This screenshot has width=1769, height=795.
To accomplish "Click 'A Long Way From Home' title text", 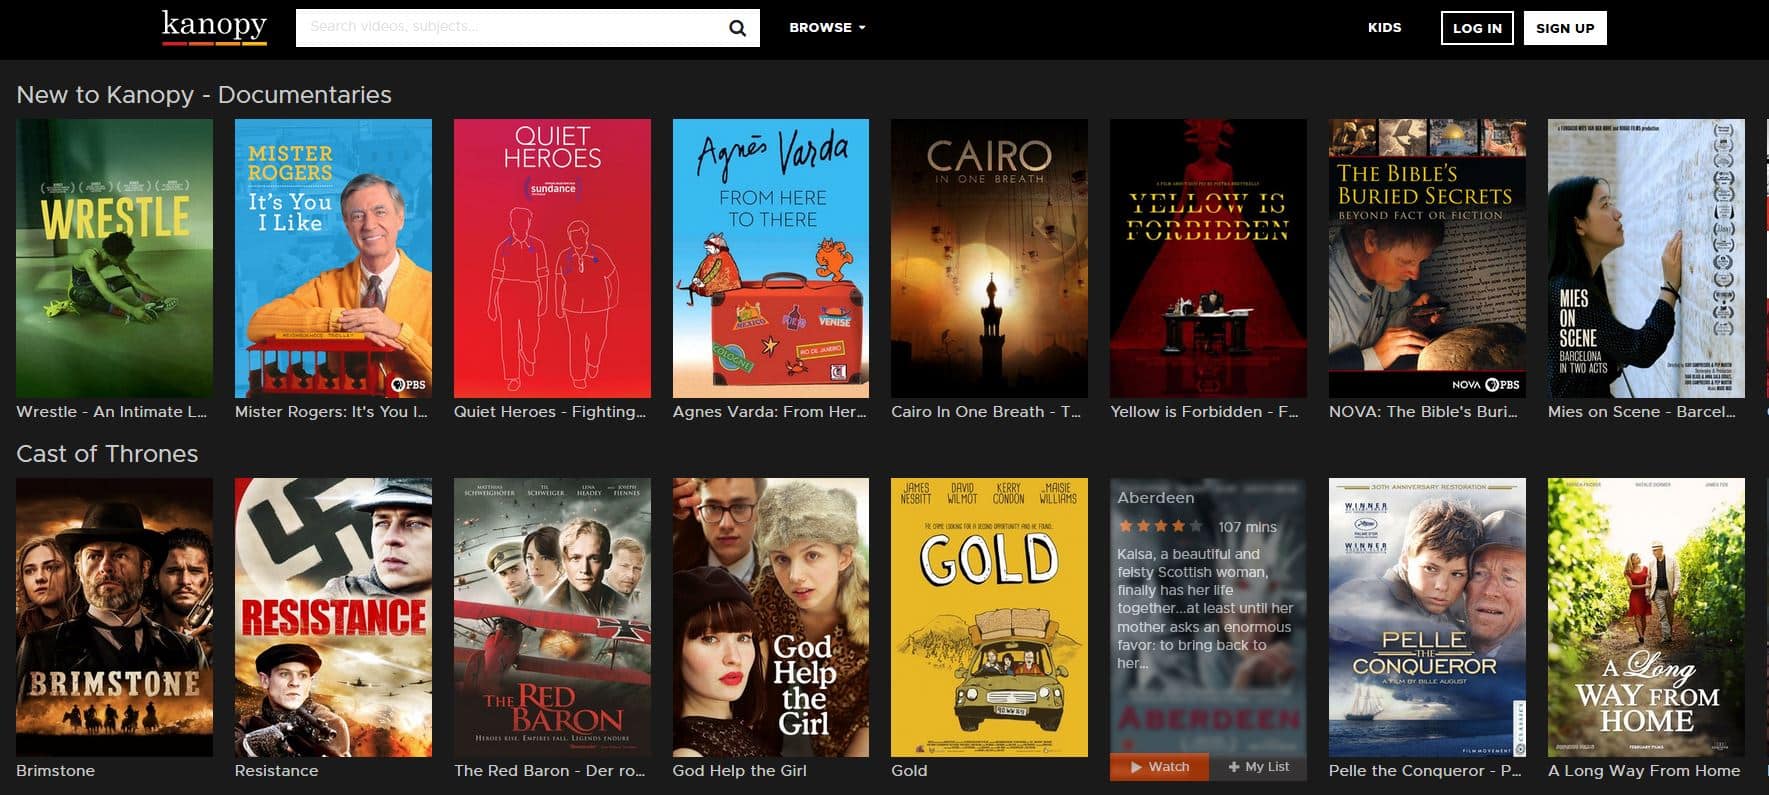I will (1644, 770).
